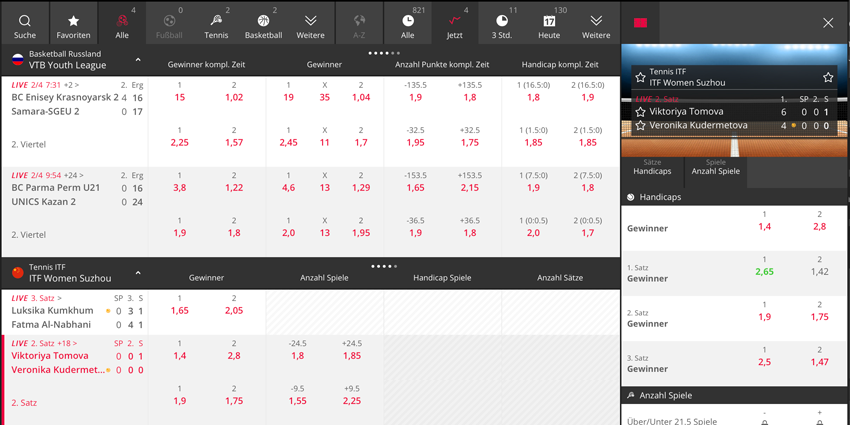Bet odds 2,05 on Fatma Al-Nabhani
850x425 pixels.
click(234, 311)
